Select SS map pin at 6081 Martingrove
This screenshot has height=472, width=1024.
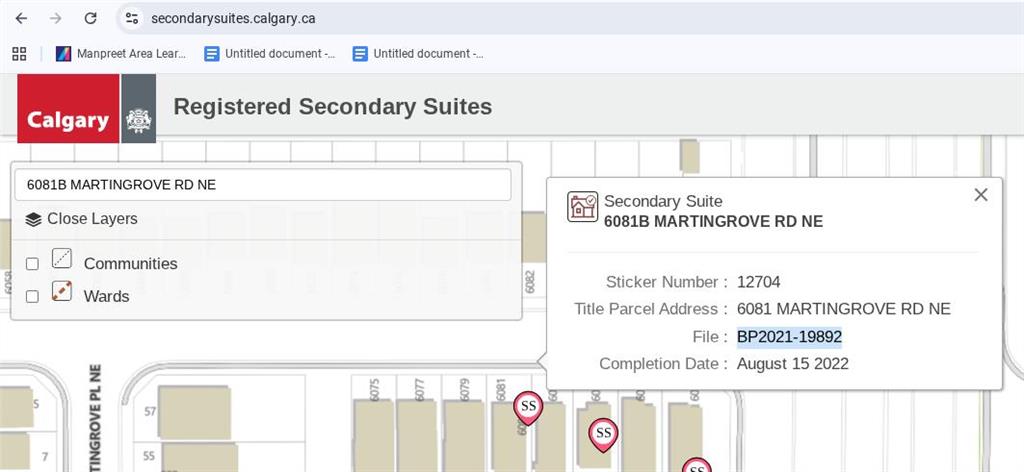point(528,406)
